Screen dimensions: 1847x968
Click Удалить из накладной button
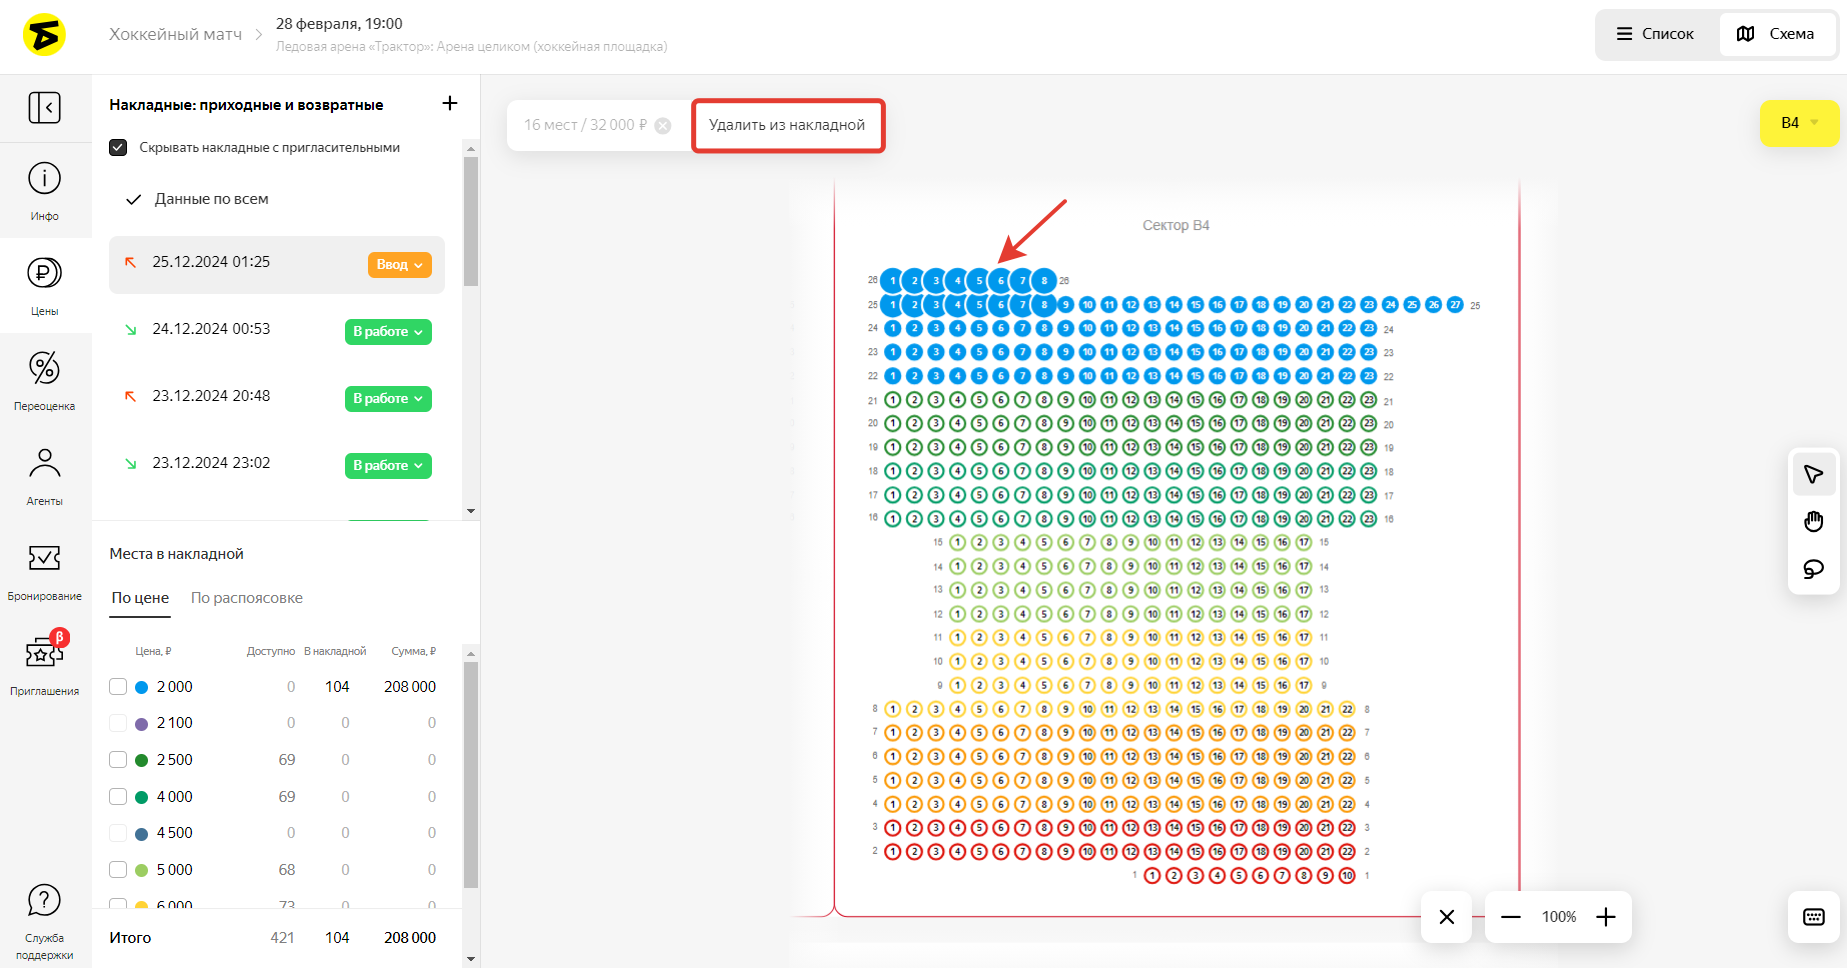pyautogui.click(x=787, y=125)
